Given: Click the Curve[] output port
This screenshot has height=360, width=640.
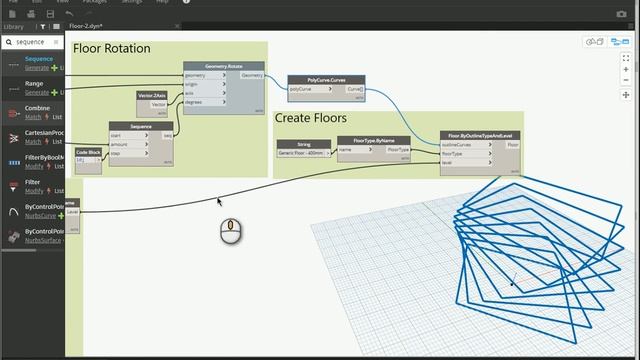Looking at the screenshot, I should click(355, 89).
